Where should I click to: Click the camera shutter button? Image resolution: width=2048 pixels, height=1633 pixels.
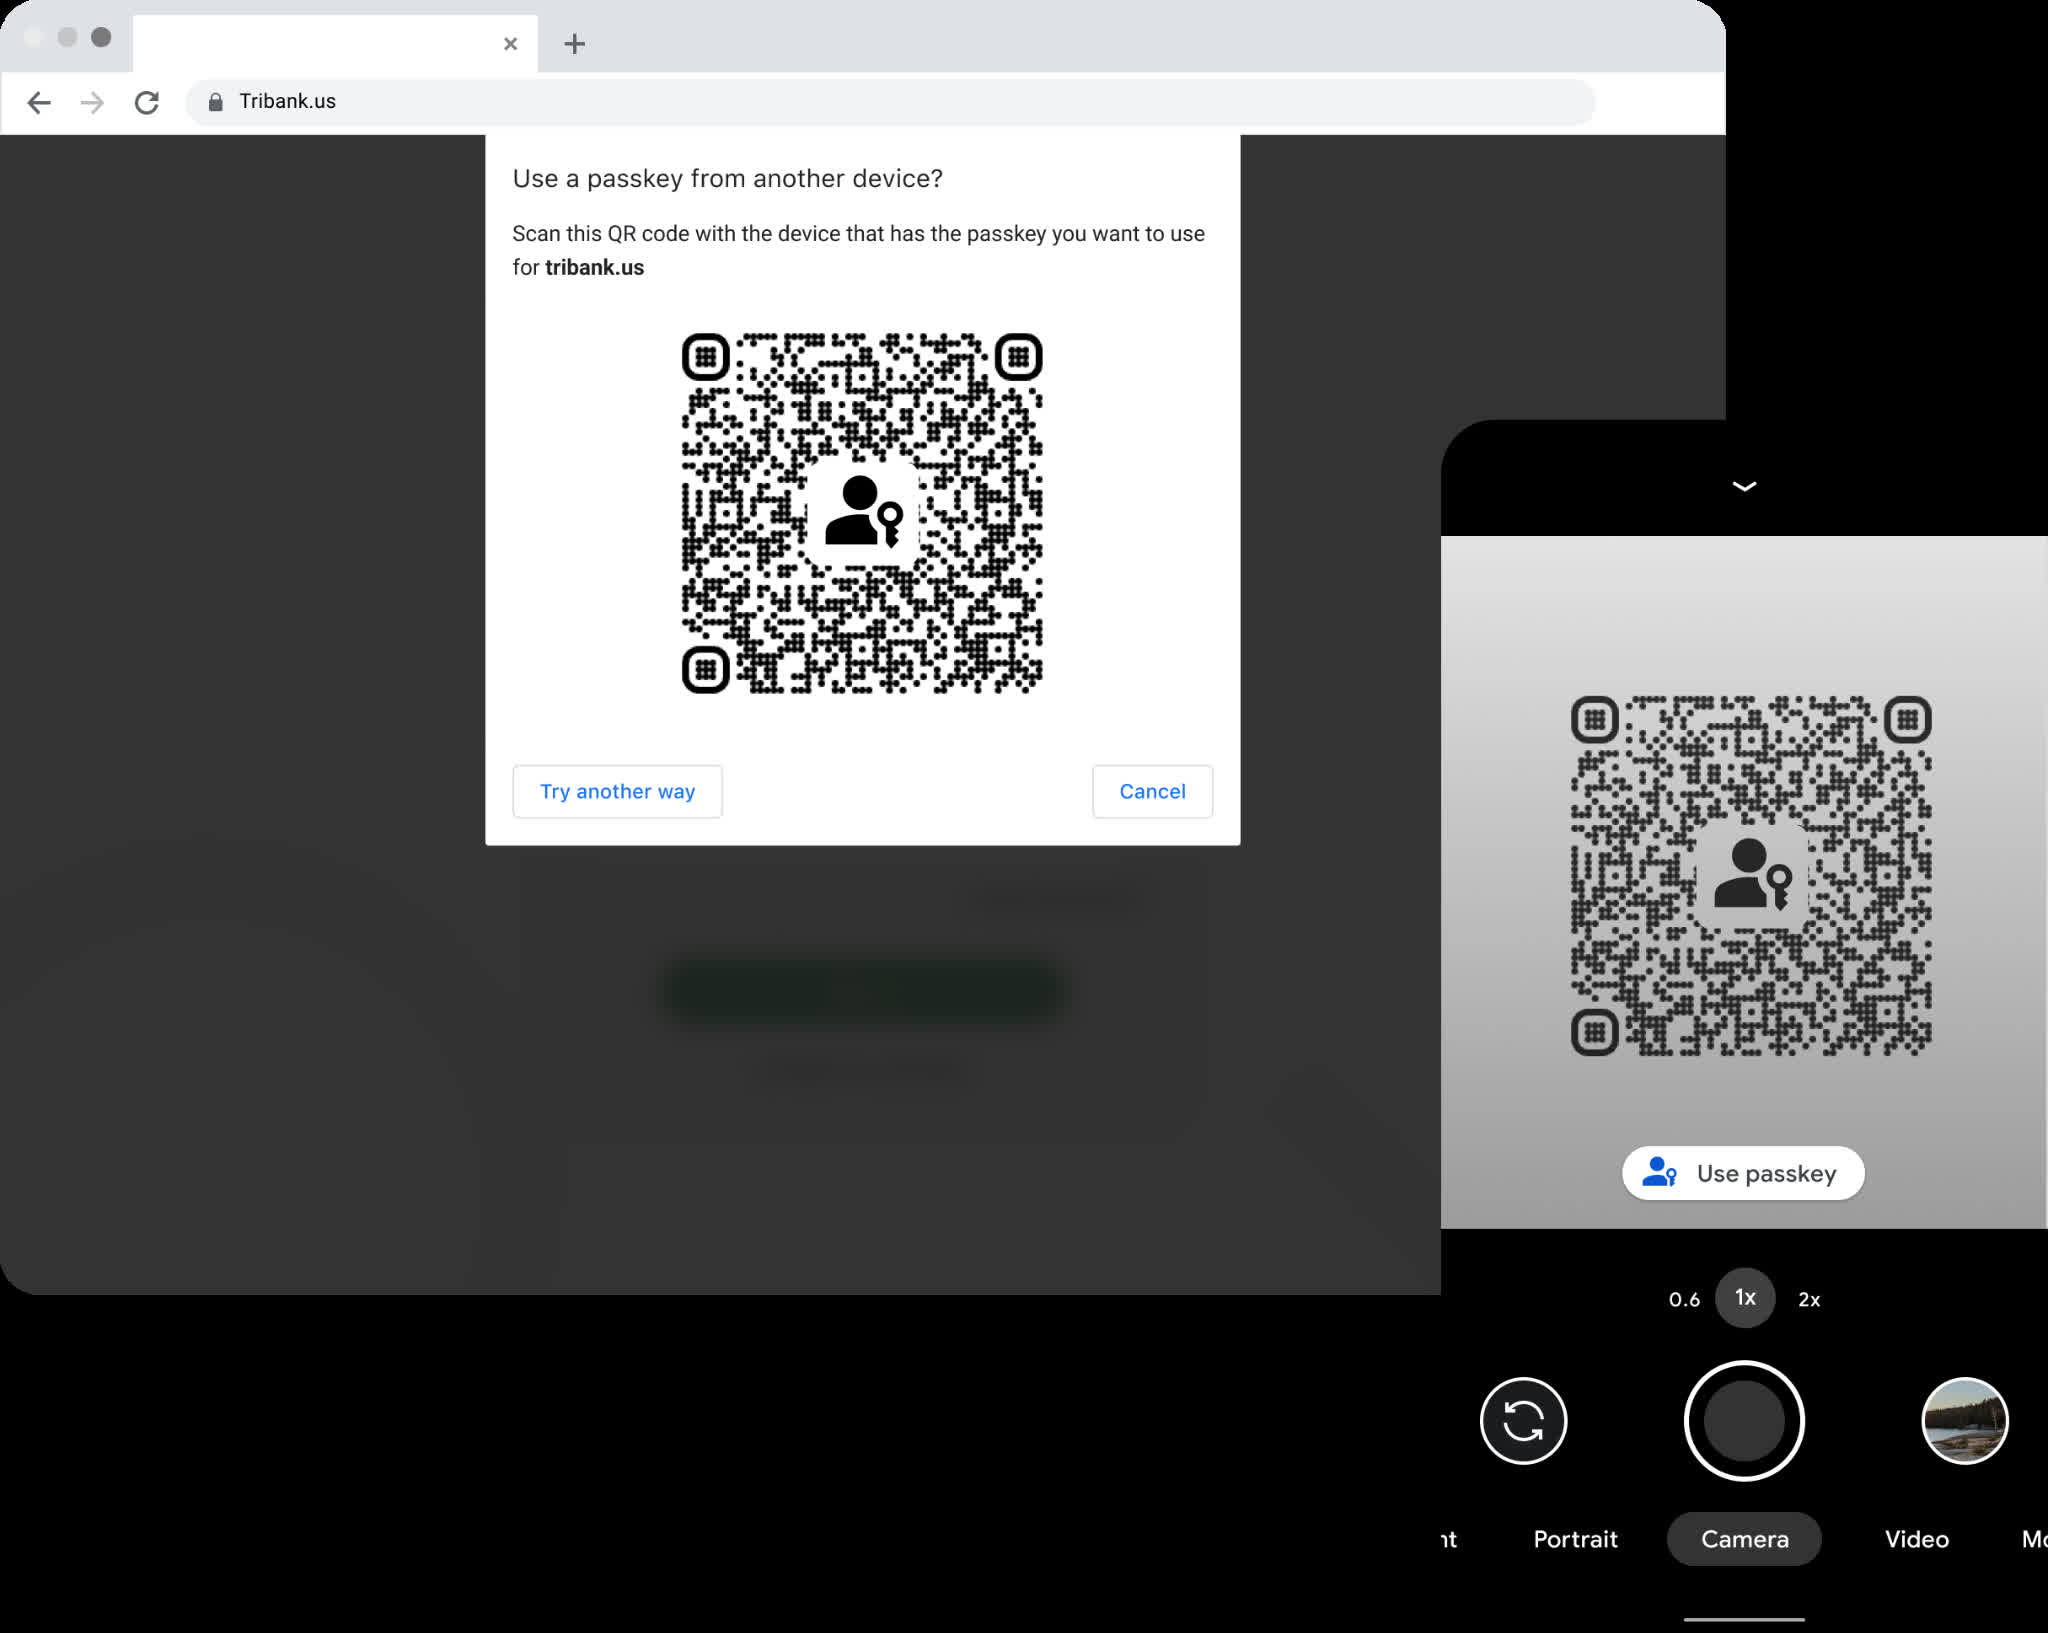tap(1743, 1421)
